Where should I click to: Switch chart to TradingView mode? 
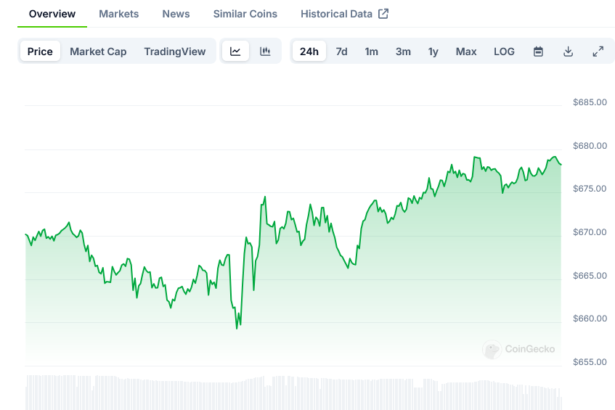coord(174,51)
